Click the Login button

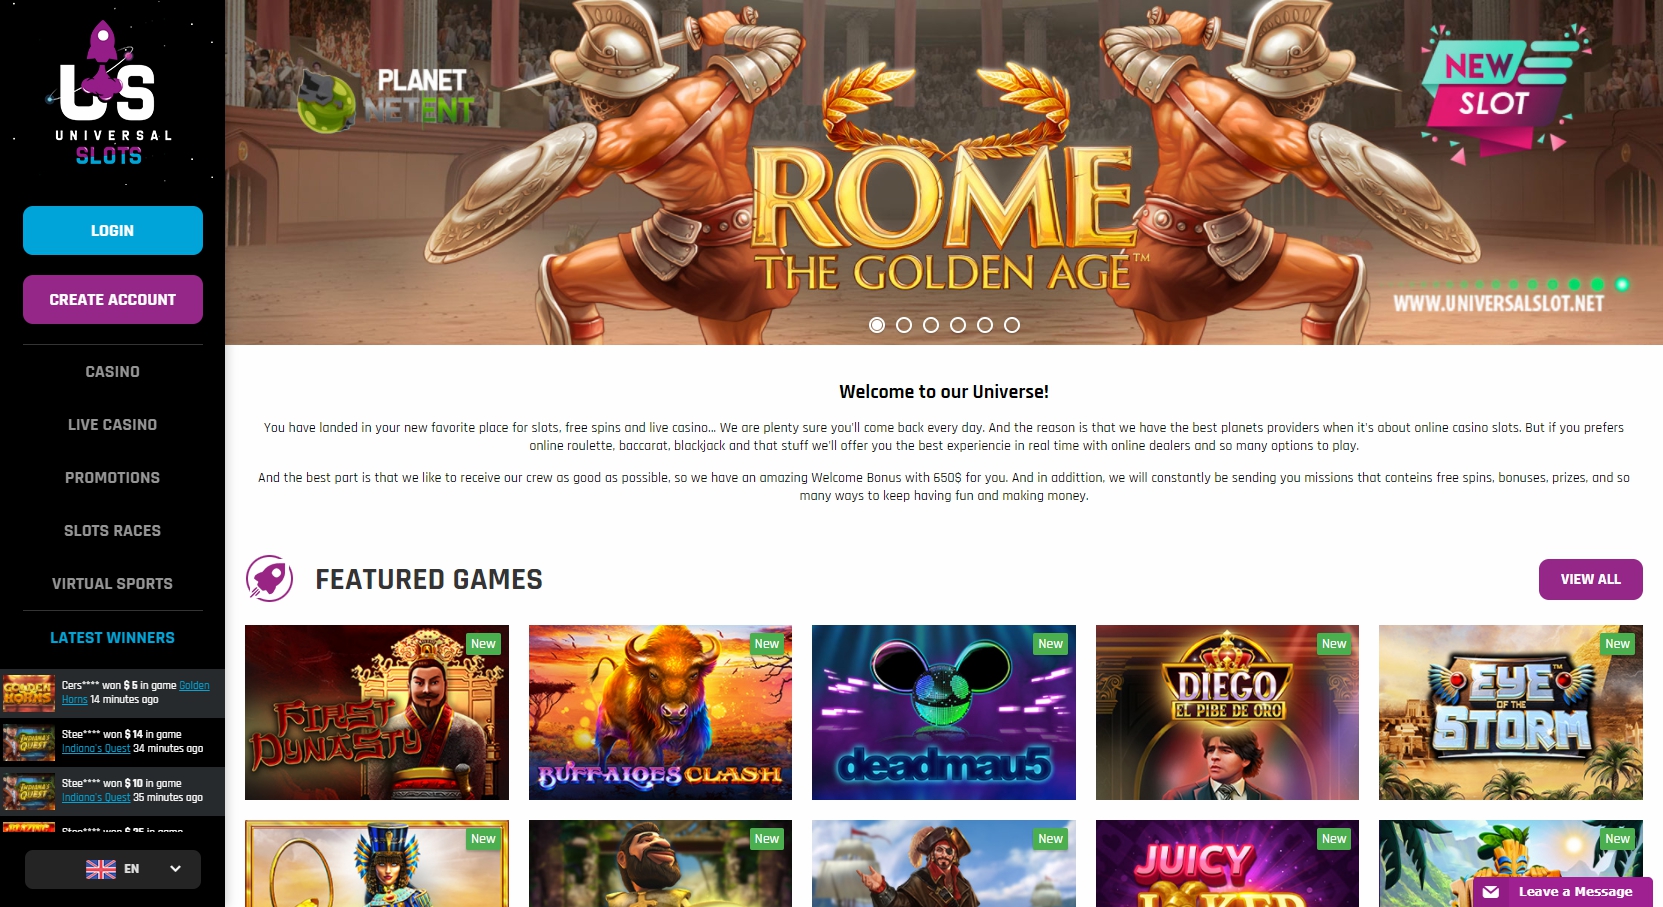(x=113, y=231)
